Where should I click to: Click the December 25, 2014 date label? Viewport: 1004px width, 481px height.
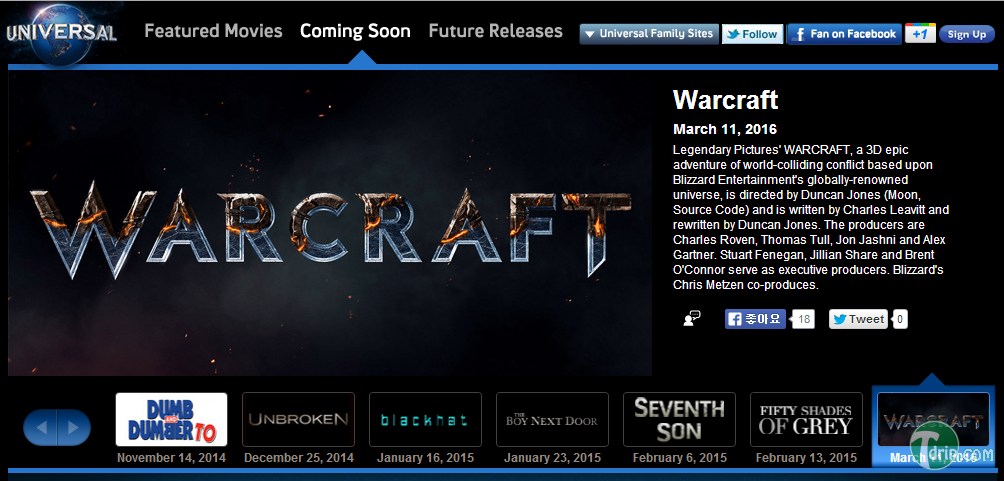[x=298, y=458]
